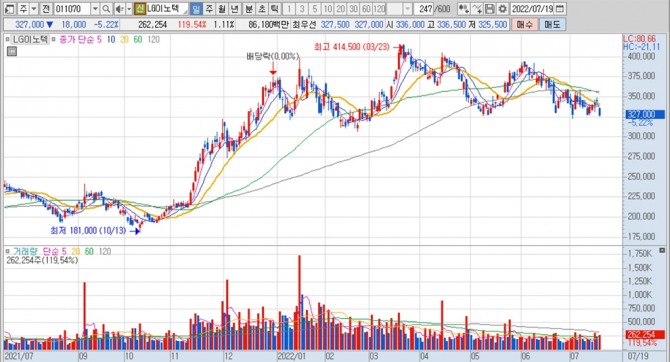Switch to the 월 monthly period tab
Image resolution: width=670 pixels, height=362 pixels.
[222, 9]
